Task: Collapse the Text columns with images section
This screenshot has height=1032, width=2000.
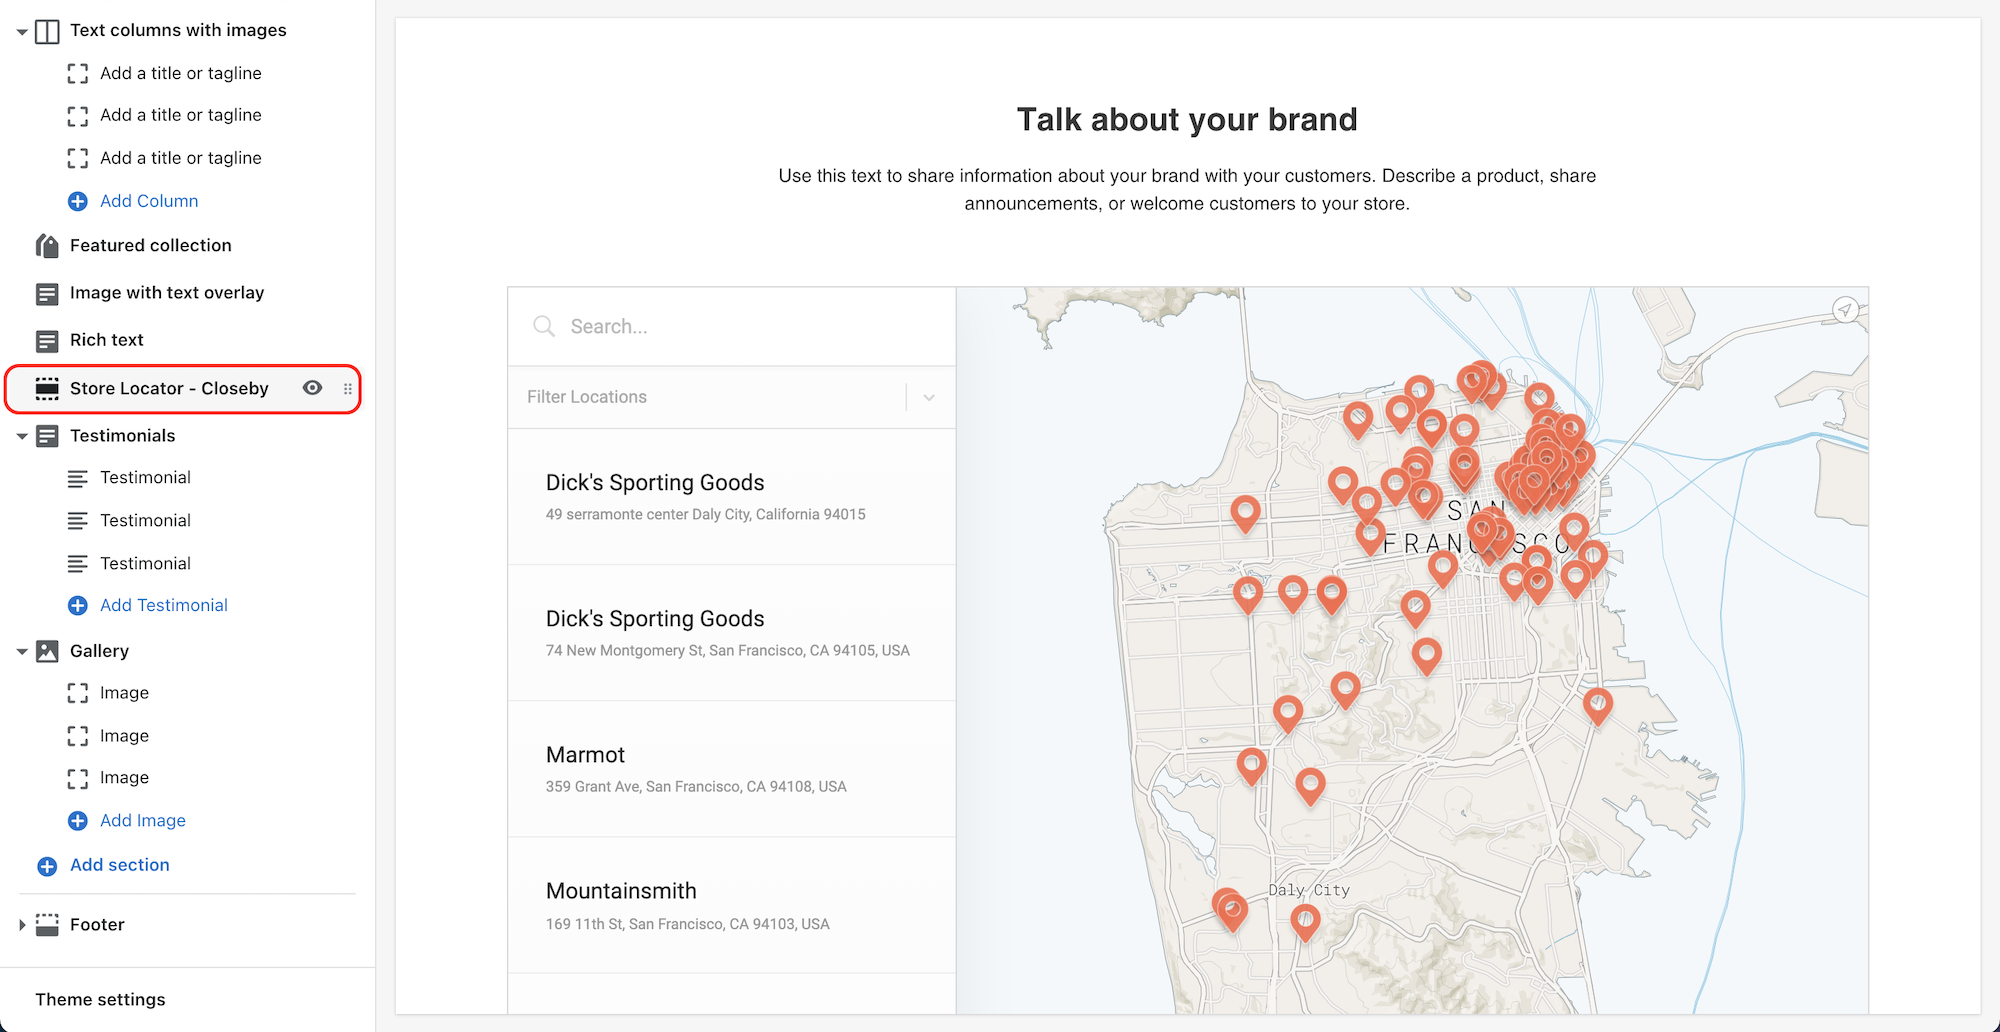Action: [x=22, y=32]
